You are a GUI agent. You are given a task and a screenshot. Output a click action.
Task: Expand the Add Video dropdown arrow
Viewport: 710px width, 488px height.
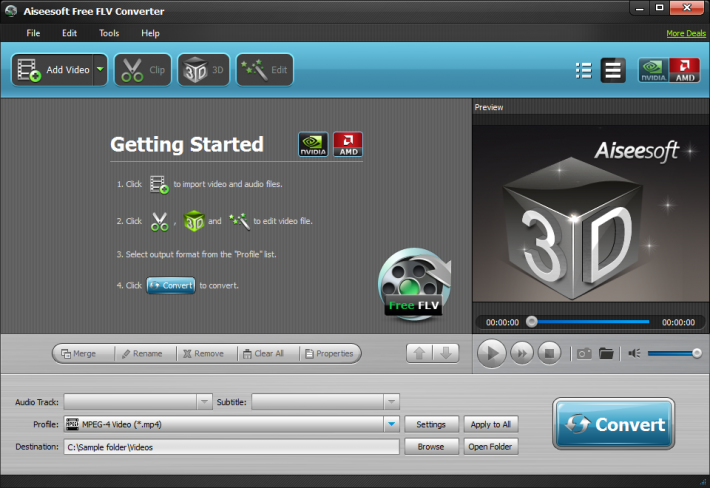101,70
